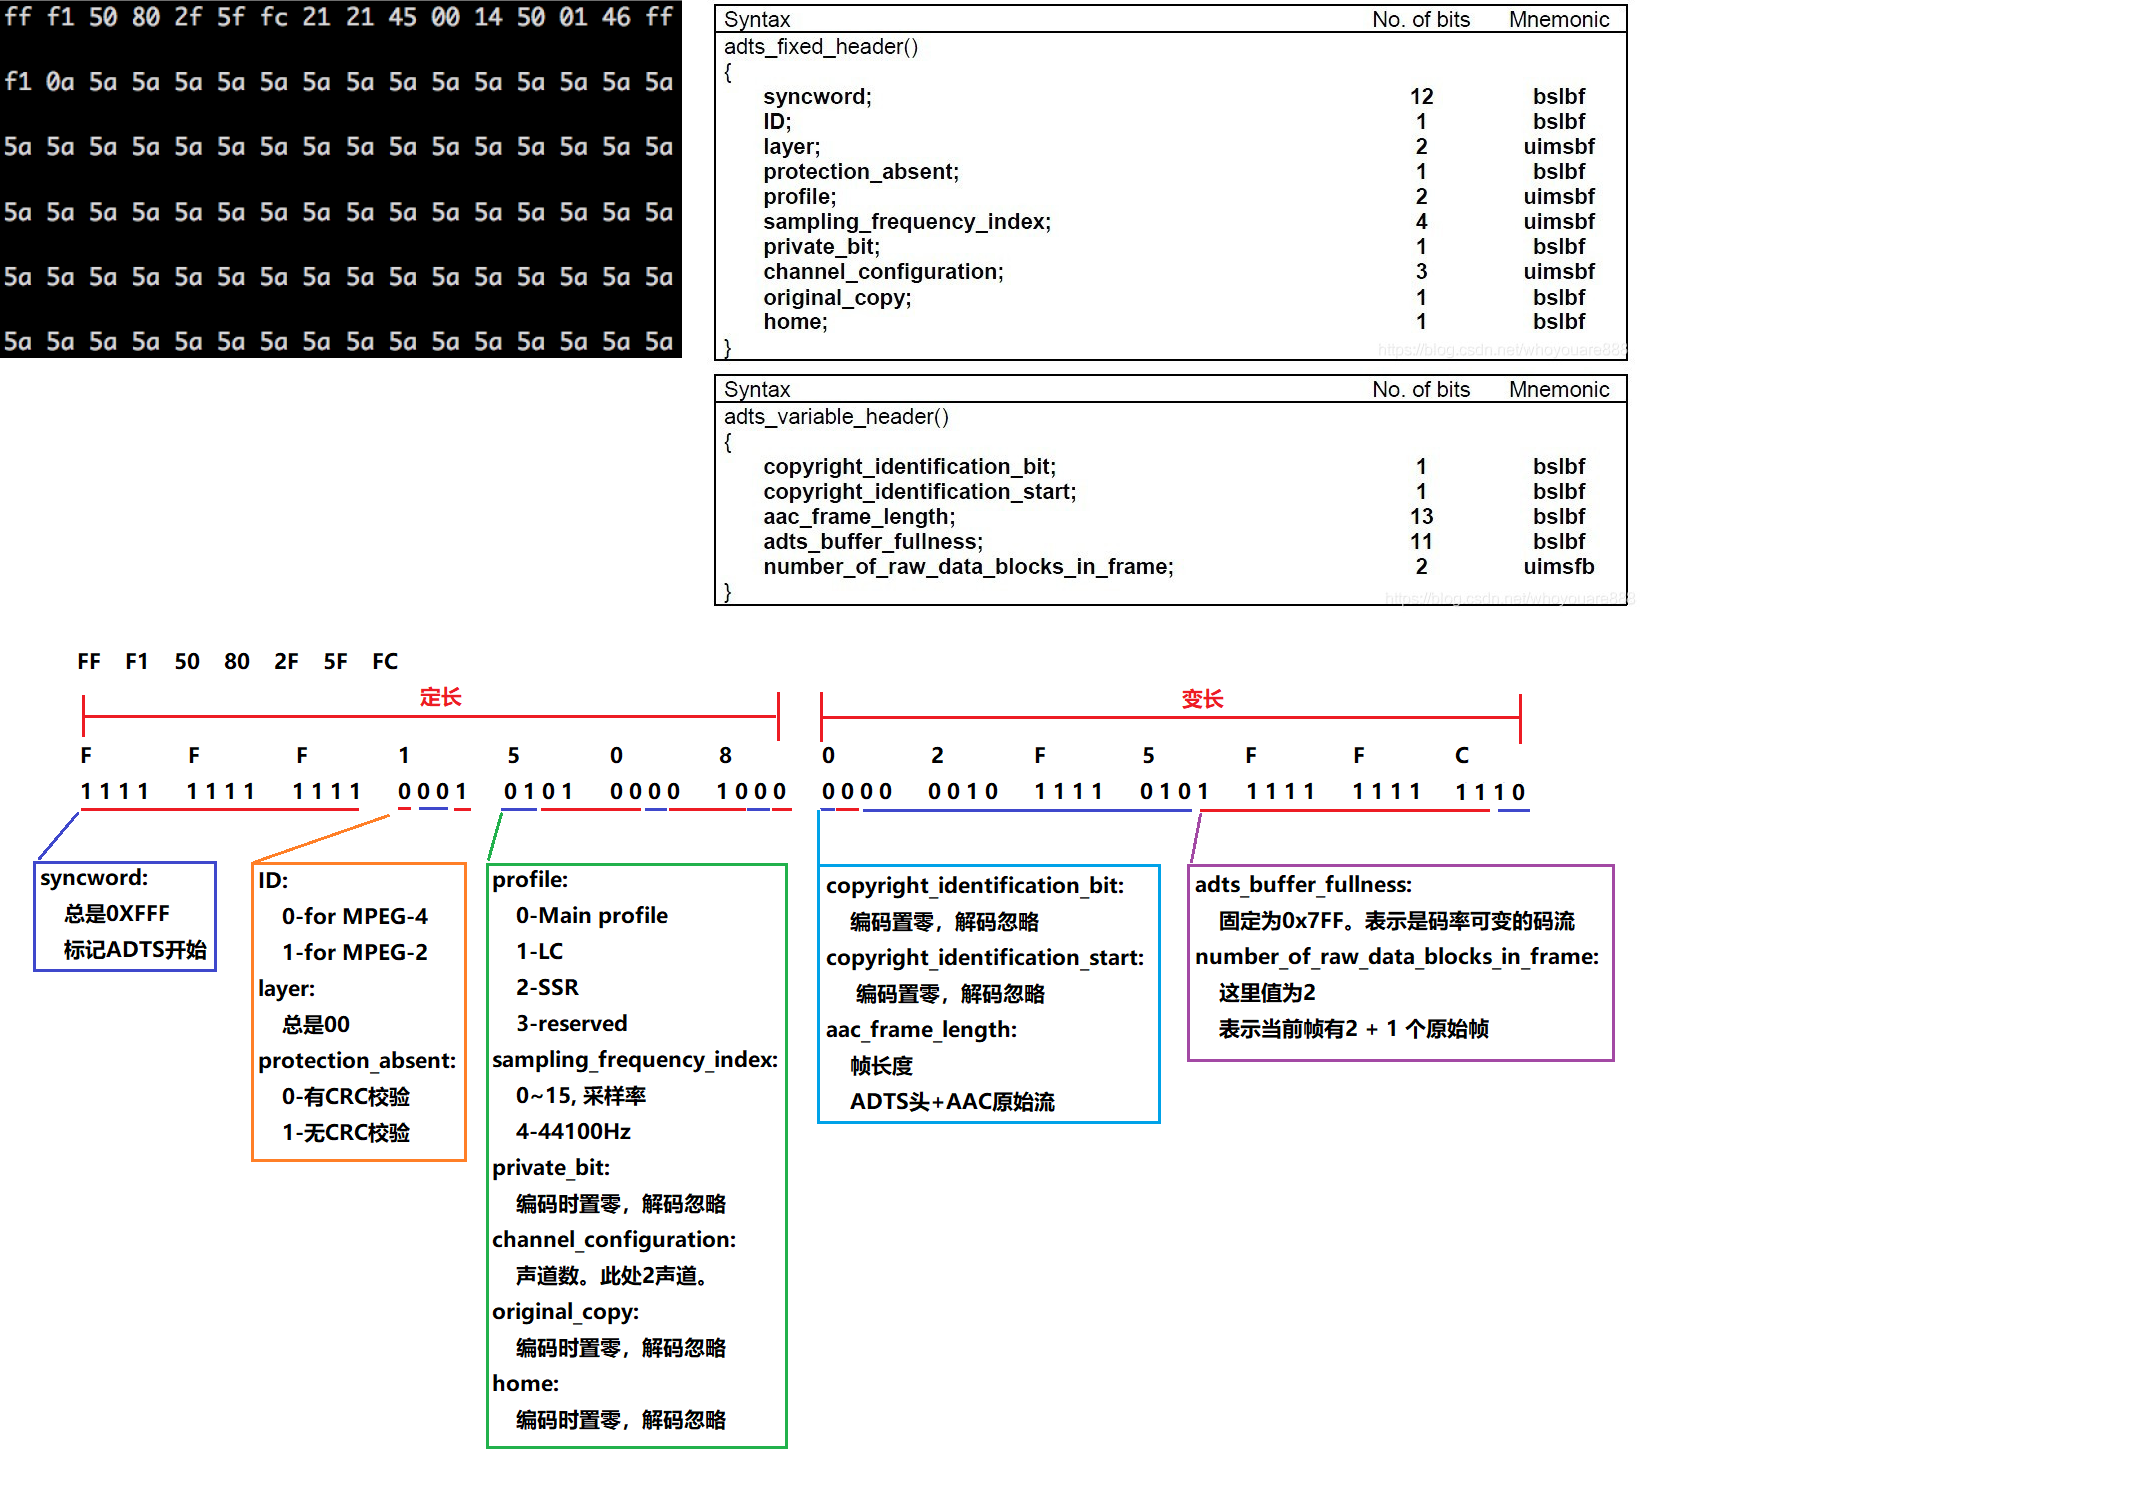Click the channel_configuration heading in green box
Image resolution: width=2129 pixels, height=1498 pixels.
click(613, 1239)
